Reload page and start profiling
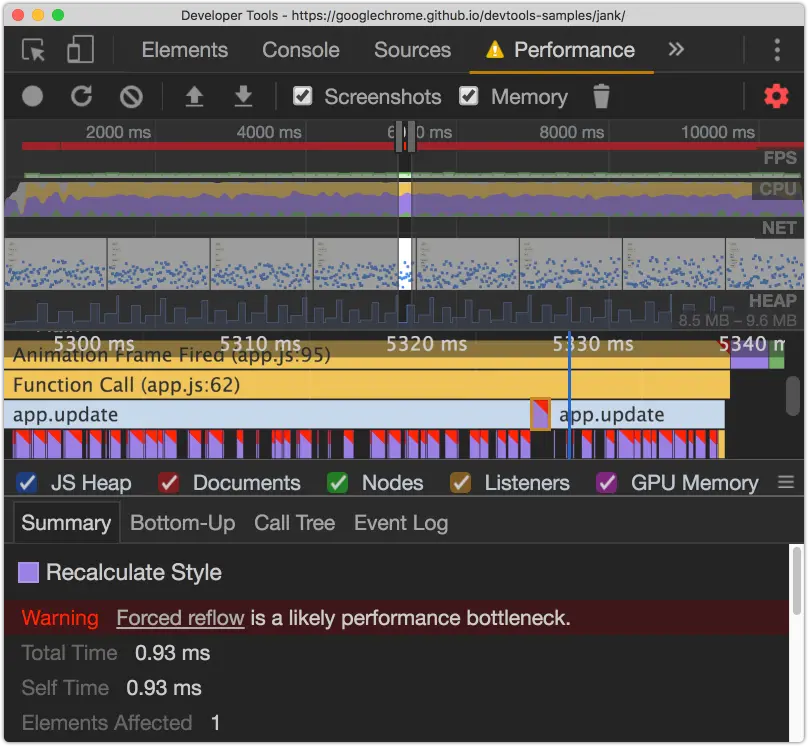808x746 pixels. pyautogui.click(x=81, y=96)
